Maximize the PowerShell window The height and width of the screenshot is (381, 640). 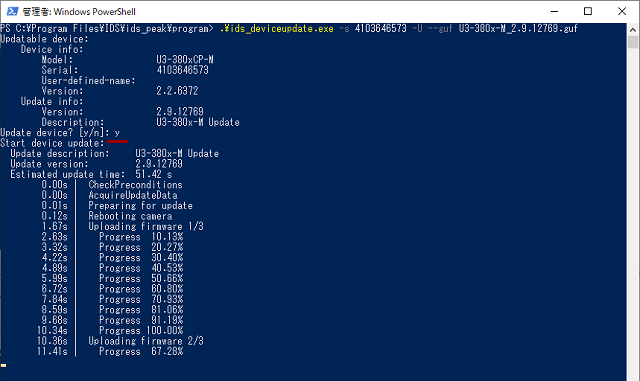click(588, 11)
